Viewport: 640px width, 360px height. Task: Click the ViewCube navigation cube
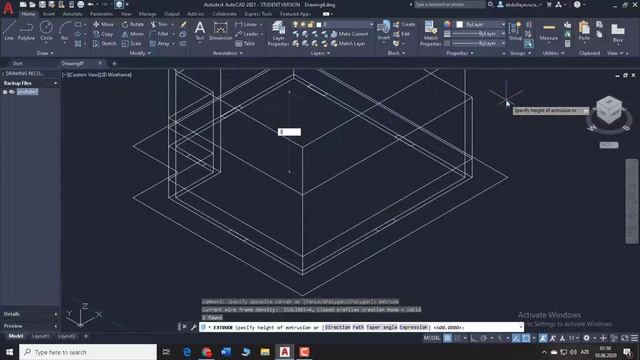point(609,110)
